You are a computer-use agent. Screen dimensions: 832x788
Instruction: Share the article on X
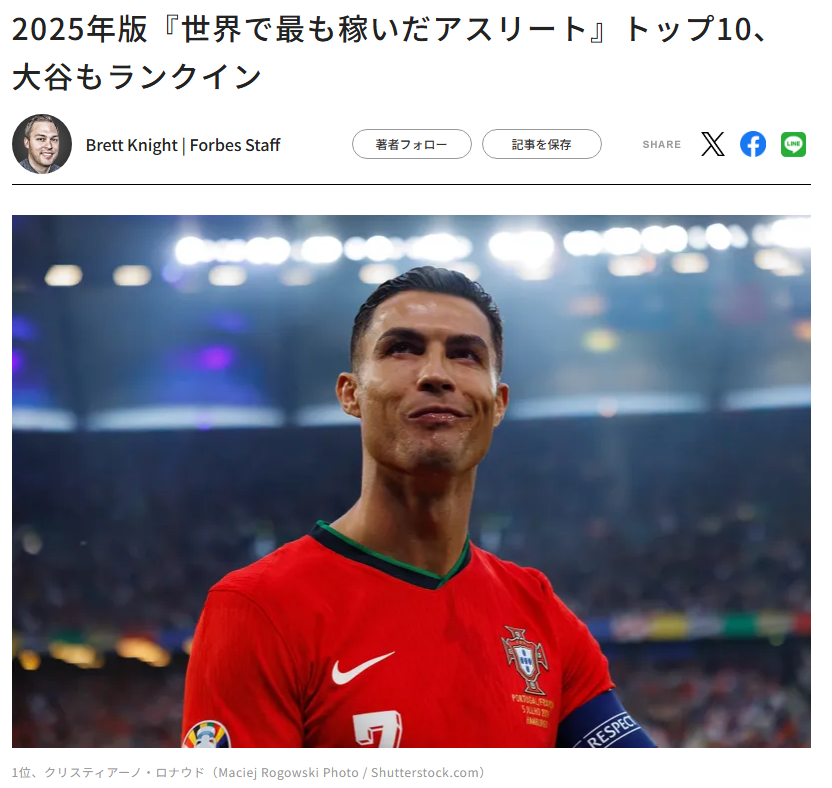[712, 144]
